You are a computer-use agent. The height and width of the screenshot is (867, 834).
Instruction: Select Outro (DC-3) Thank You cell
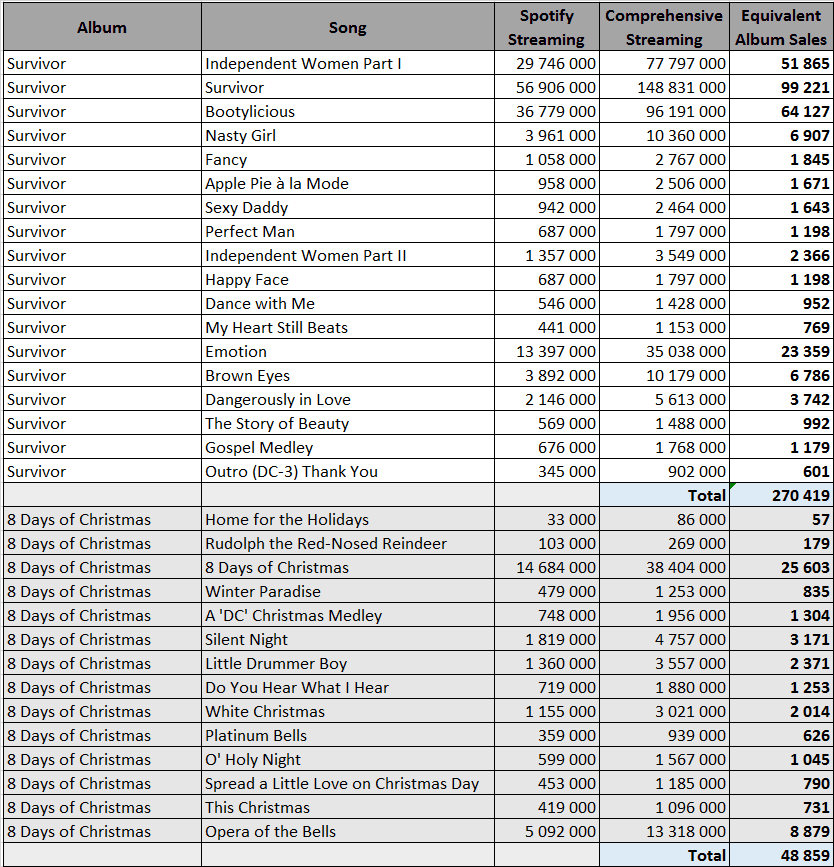(348, 471)
